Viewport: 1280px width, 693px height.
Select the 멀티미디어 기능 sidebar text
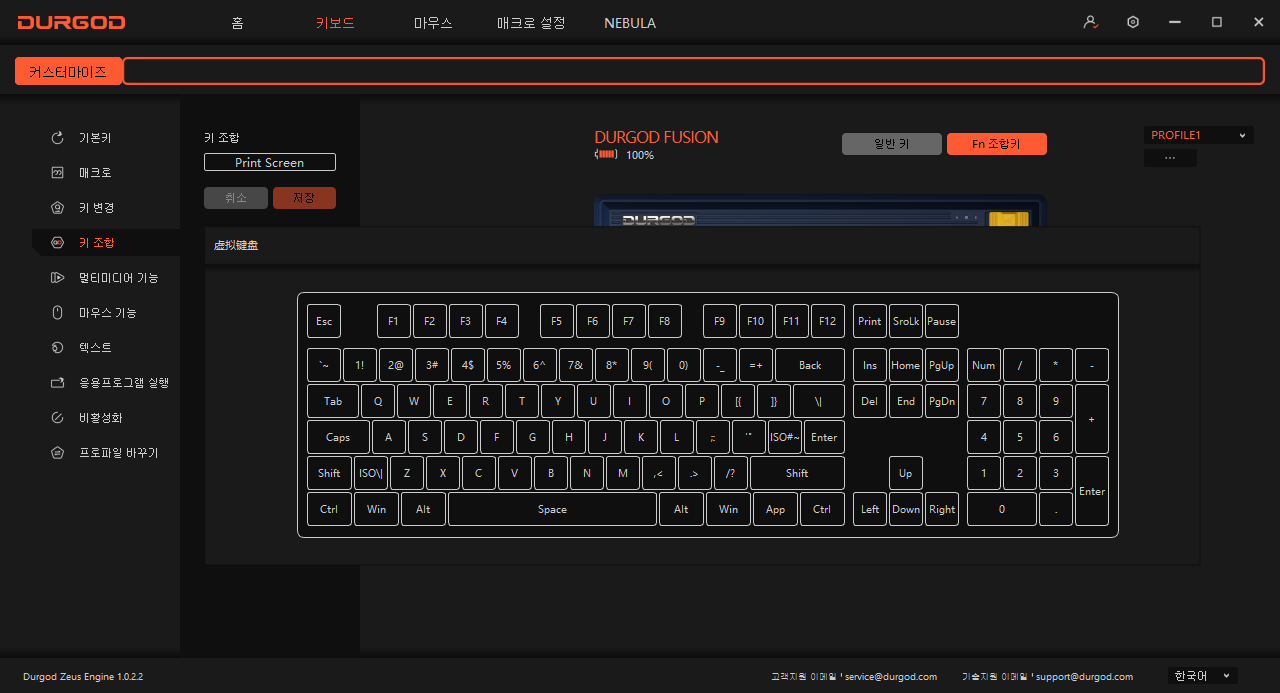click(119, 278)
